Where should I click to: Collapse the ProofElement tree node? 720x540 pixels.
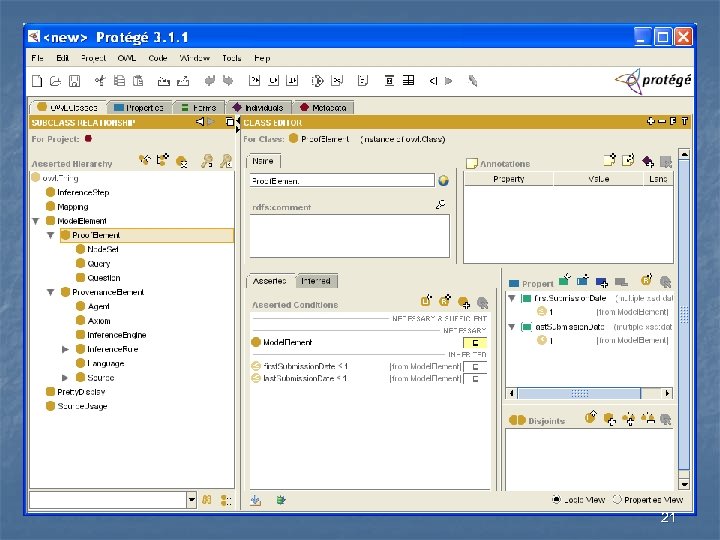click(x=51, y=235)
